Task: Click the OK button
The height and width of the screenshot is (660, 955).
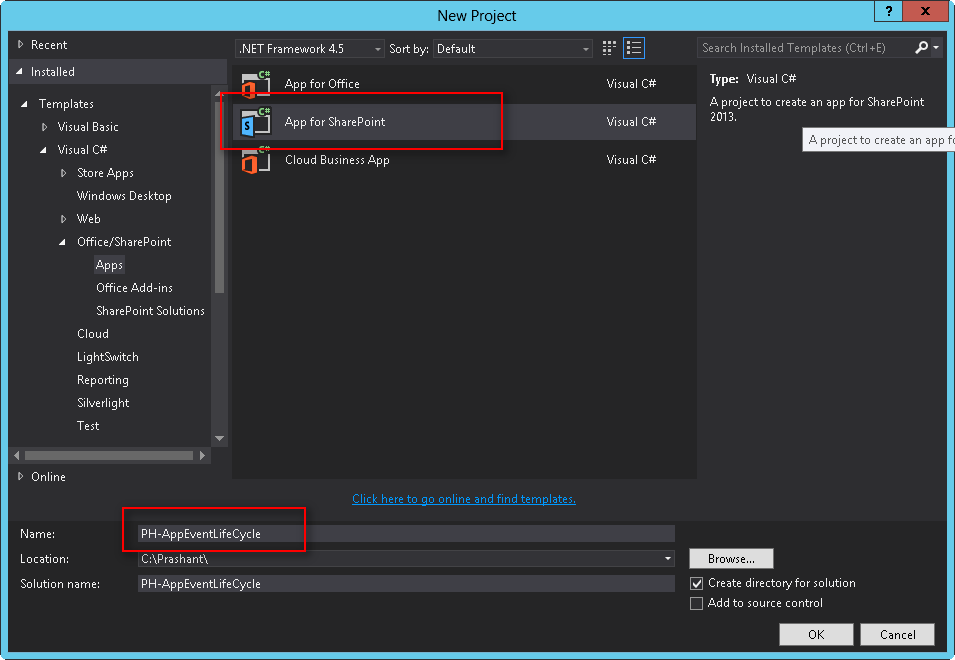Action: click(x=816, y=634)
